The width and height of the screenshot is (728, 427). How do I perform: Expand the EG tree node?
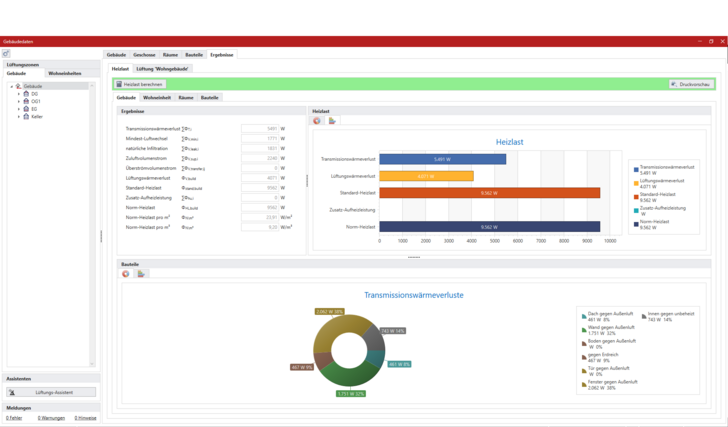[x=19, y=109]
